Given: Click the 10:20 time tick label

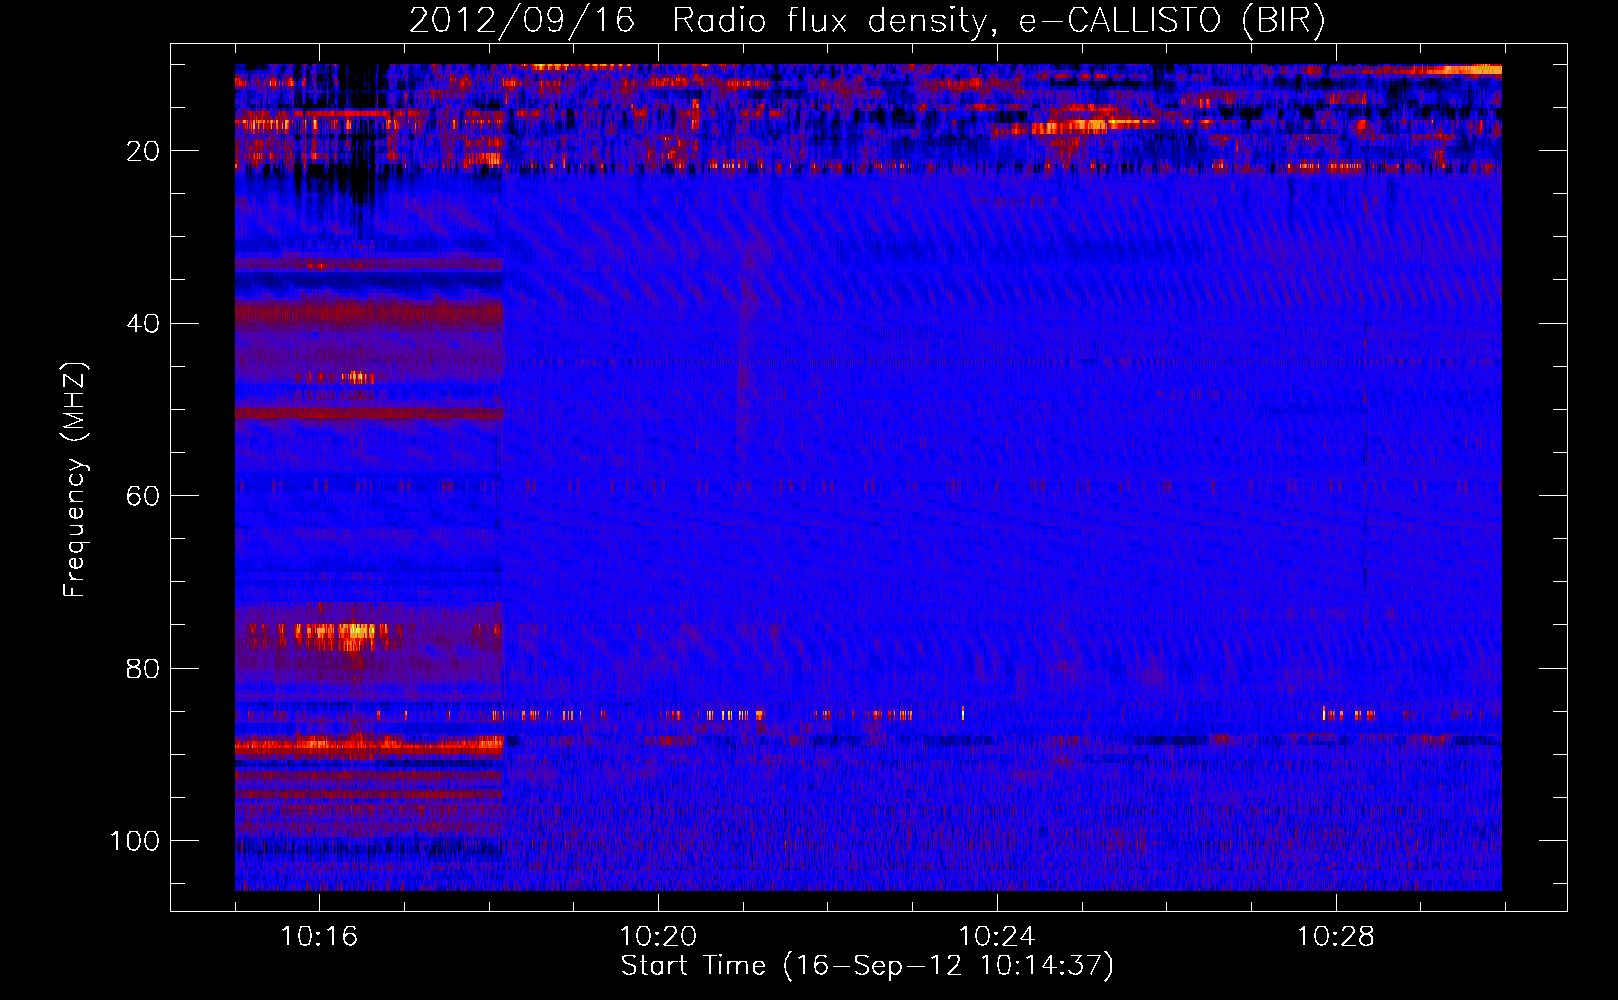Looking at the screenshot, I should pyautogui.click(x=658, y=937).
